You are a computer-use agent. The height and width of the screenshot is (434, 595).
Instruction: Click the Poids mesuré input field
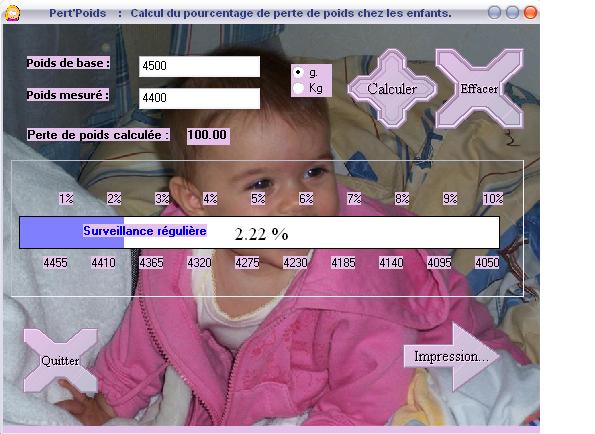pos(199,98)
